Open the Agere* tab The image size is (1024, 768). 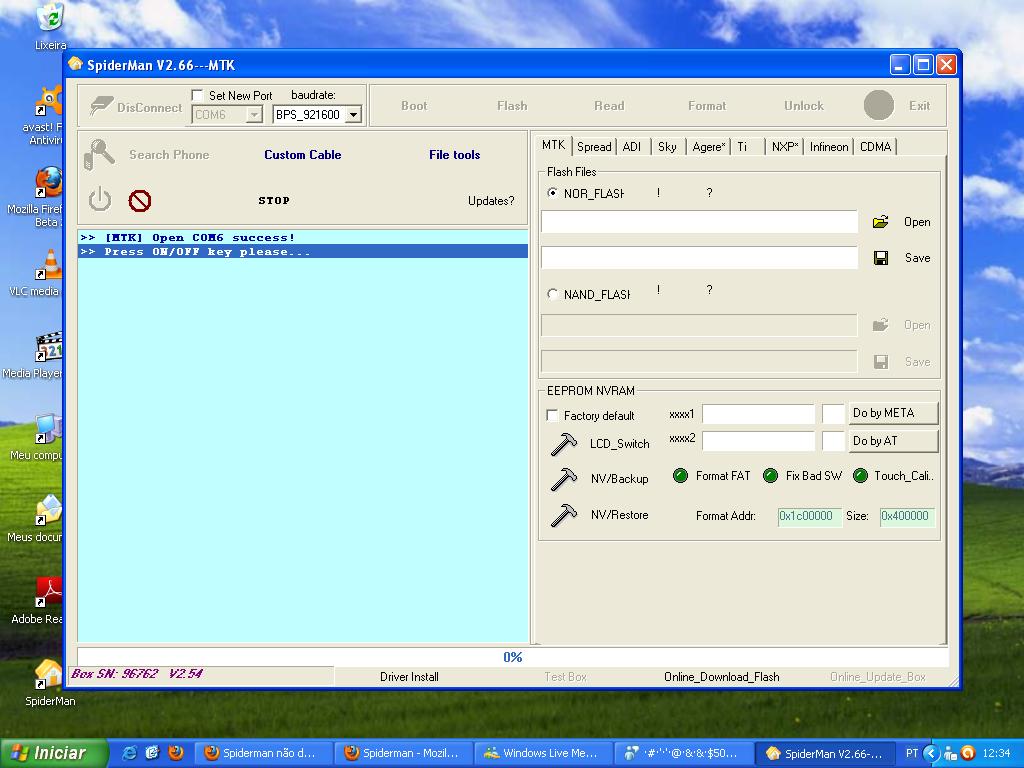click(709, 147)
